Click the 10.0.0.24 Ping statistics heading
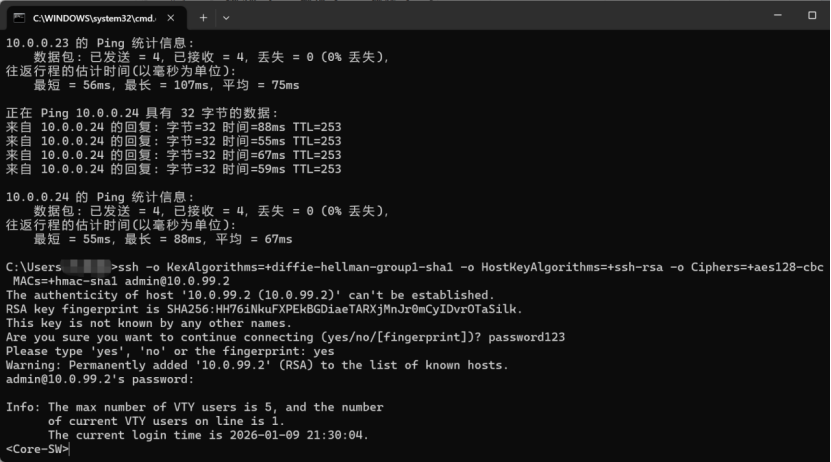The width and height of the screenshot is (831, 462). point(100,197)
